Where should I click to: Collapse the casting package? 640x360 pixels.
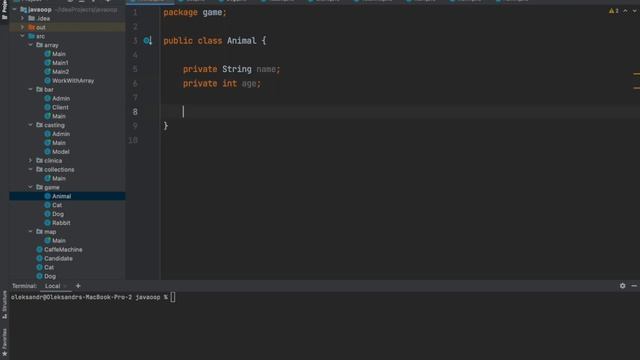coord(31,125)
